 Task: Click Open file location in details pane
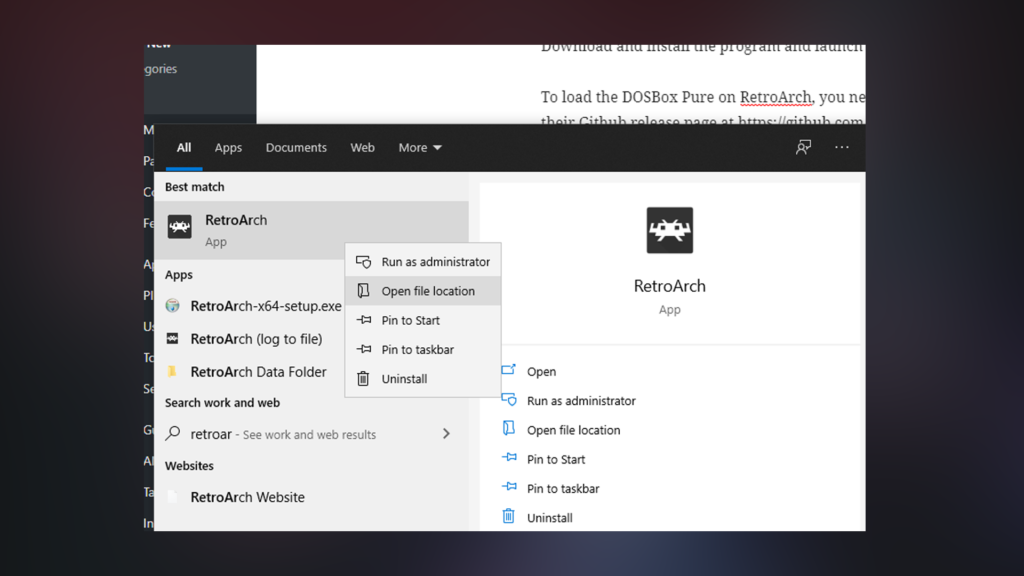[573, 430]
